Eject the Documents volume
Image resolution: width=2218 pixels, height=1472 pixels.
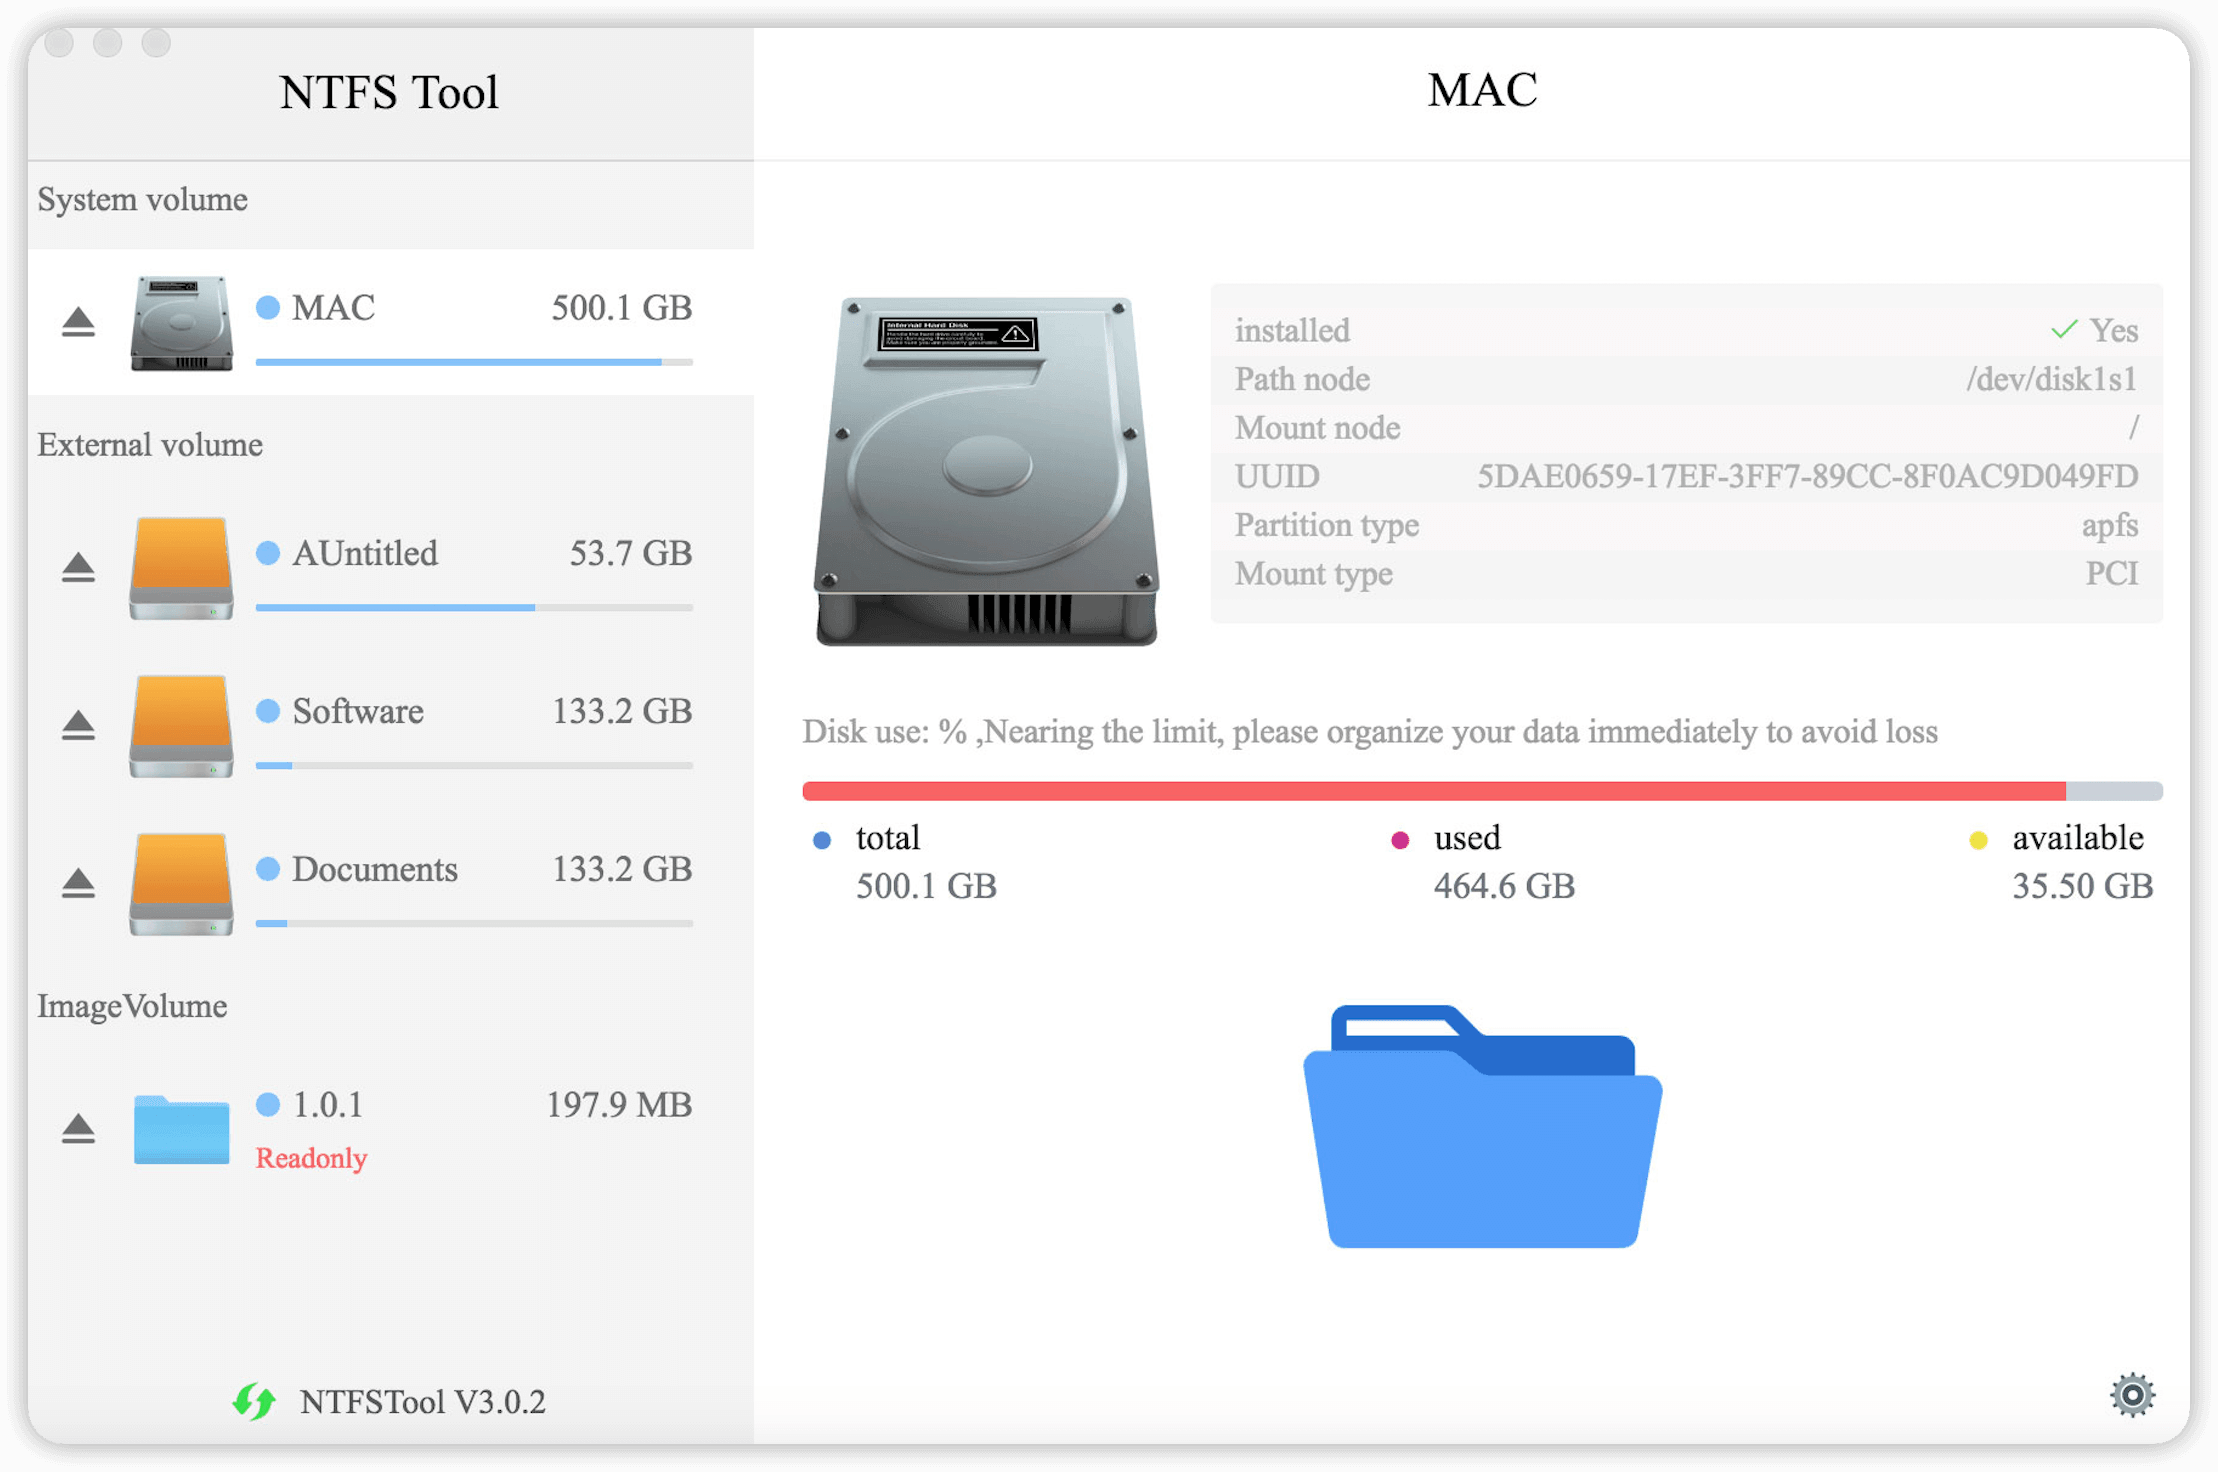(x=78, y=883)
